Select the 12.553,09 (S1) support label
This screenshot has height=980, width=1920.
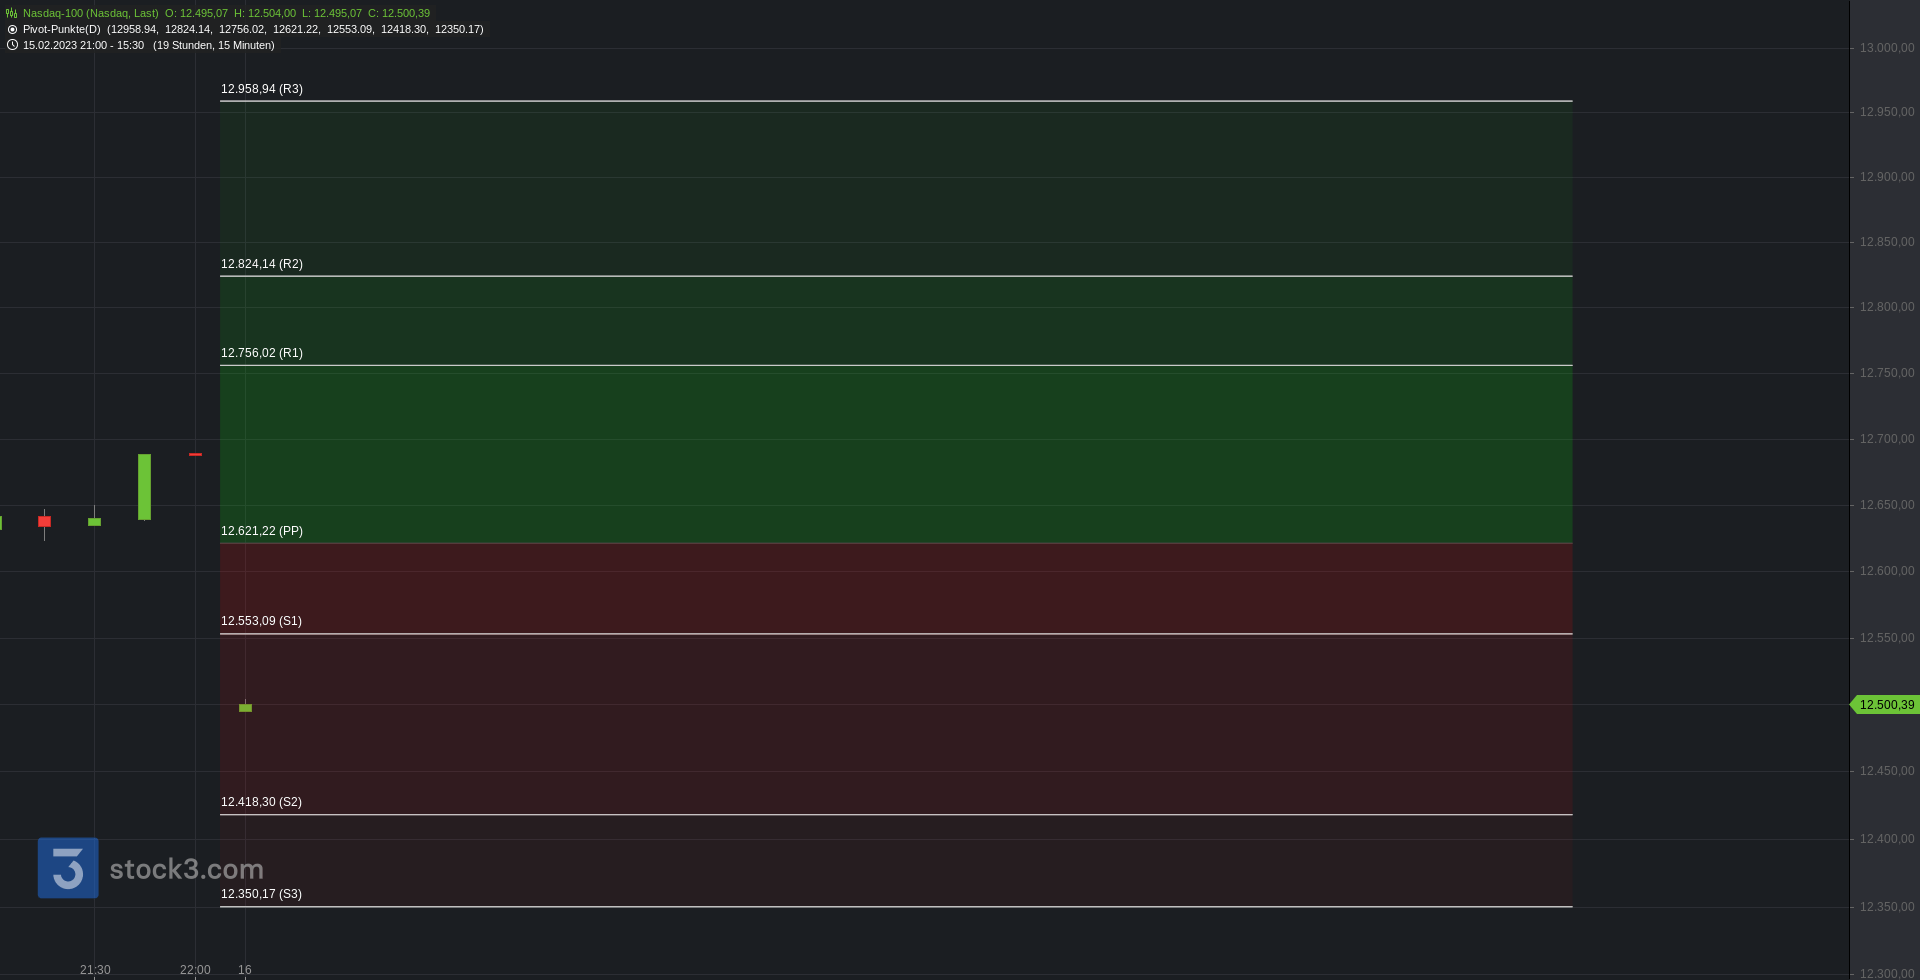point(262,621)
